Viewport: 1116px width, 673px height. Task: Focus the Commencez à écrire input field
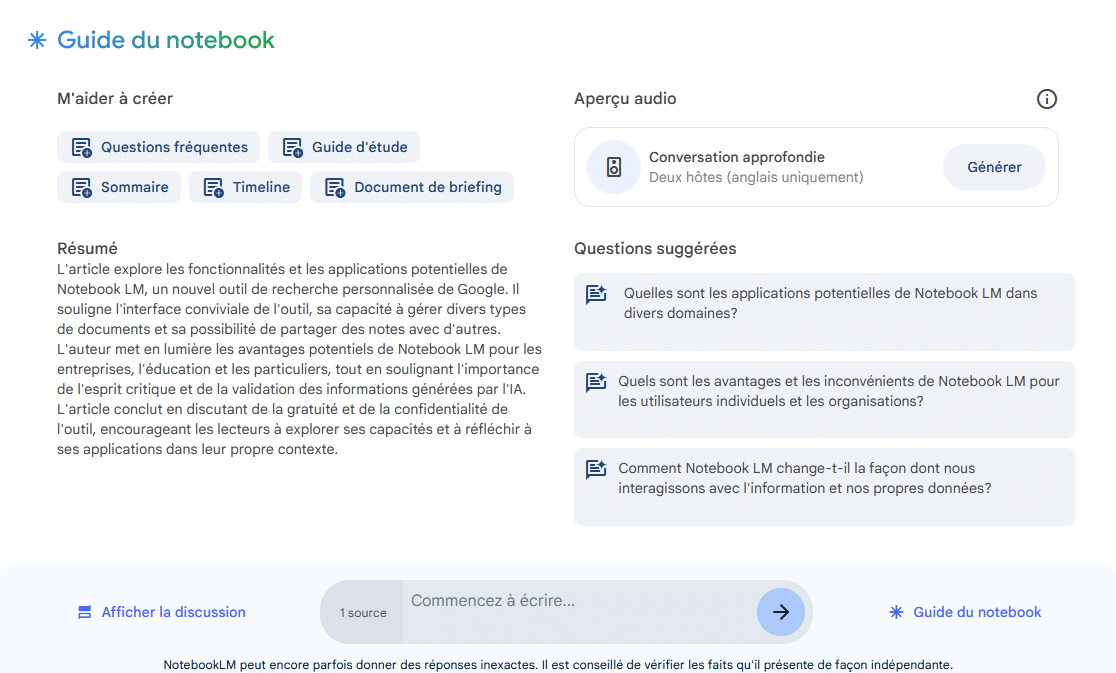pyautogui.click(x=580, y=612)
